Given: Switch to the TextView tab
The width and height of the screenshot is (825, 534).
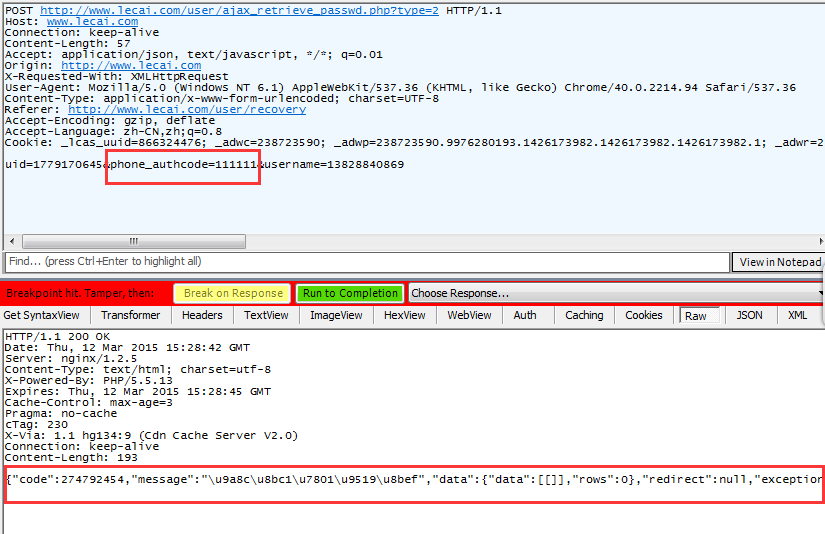Looking at the screenshot, I should (x=266, y=315).
